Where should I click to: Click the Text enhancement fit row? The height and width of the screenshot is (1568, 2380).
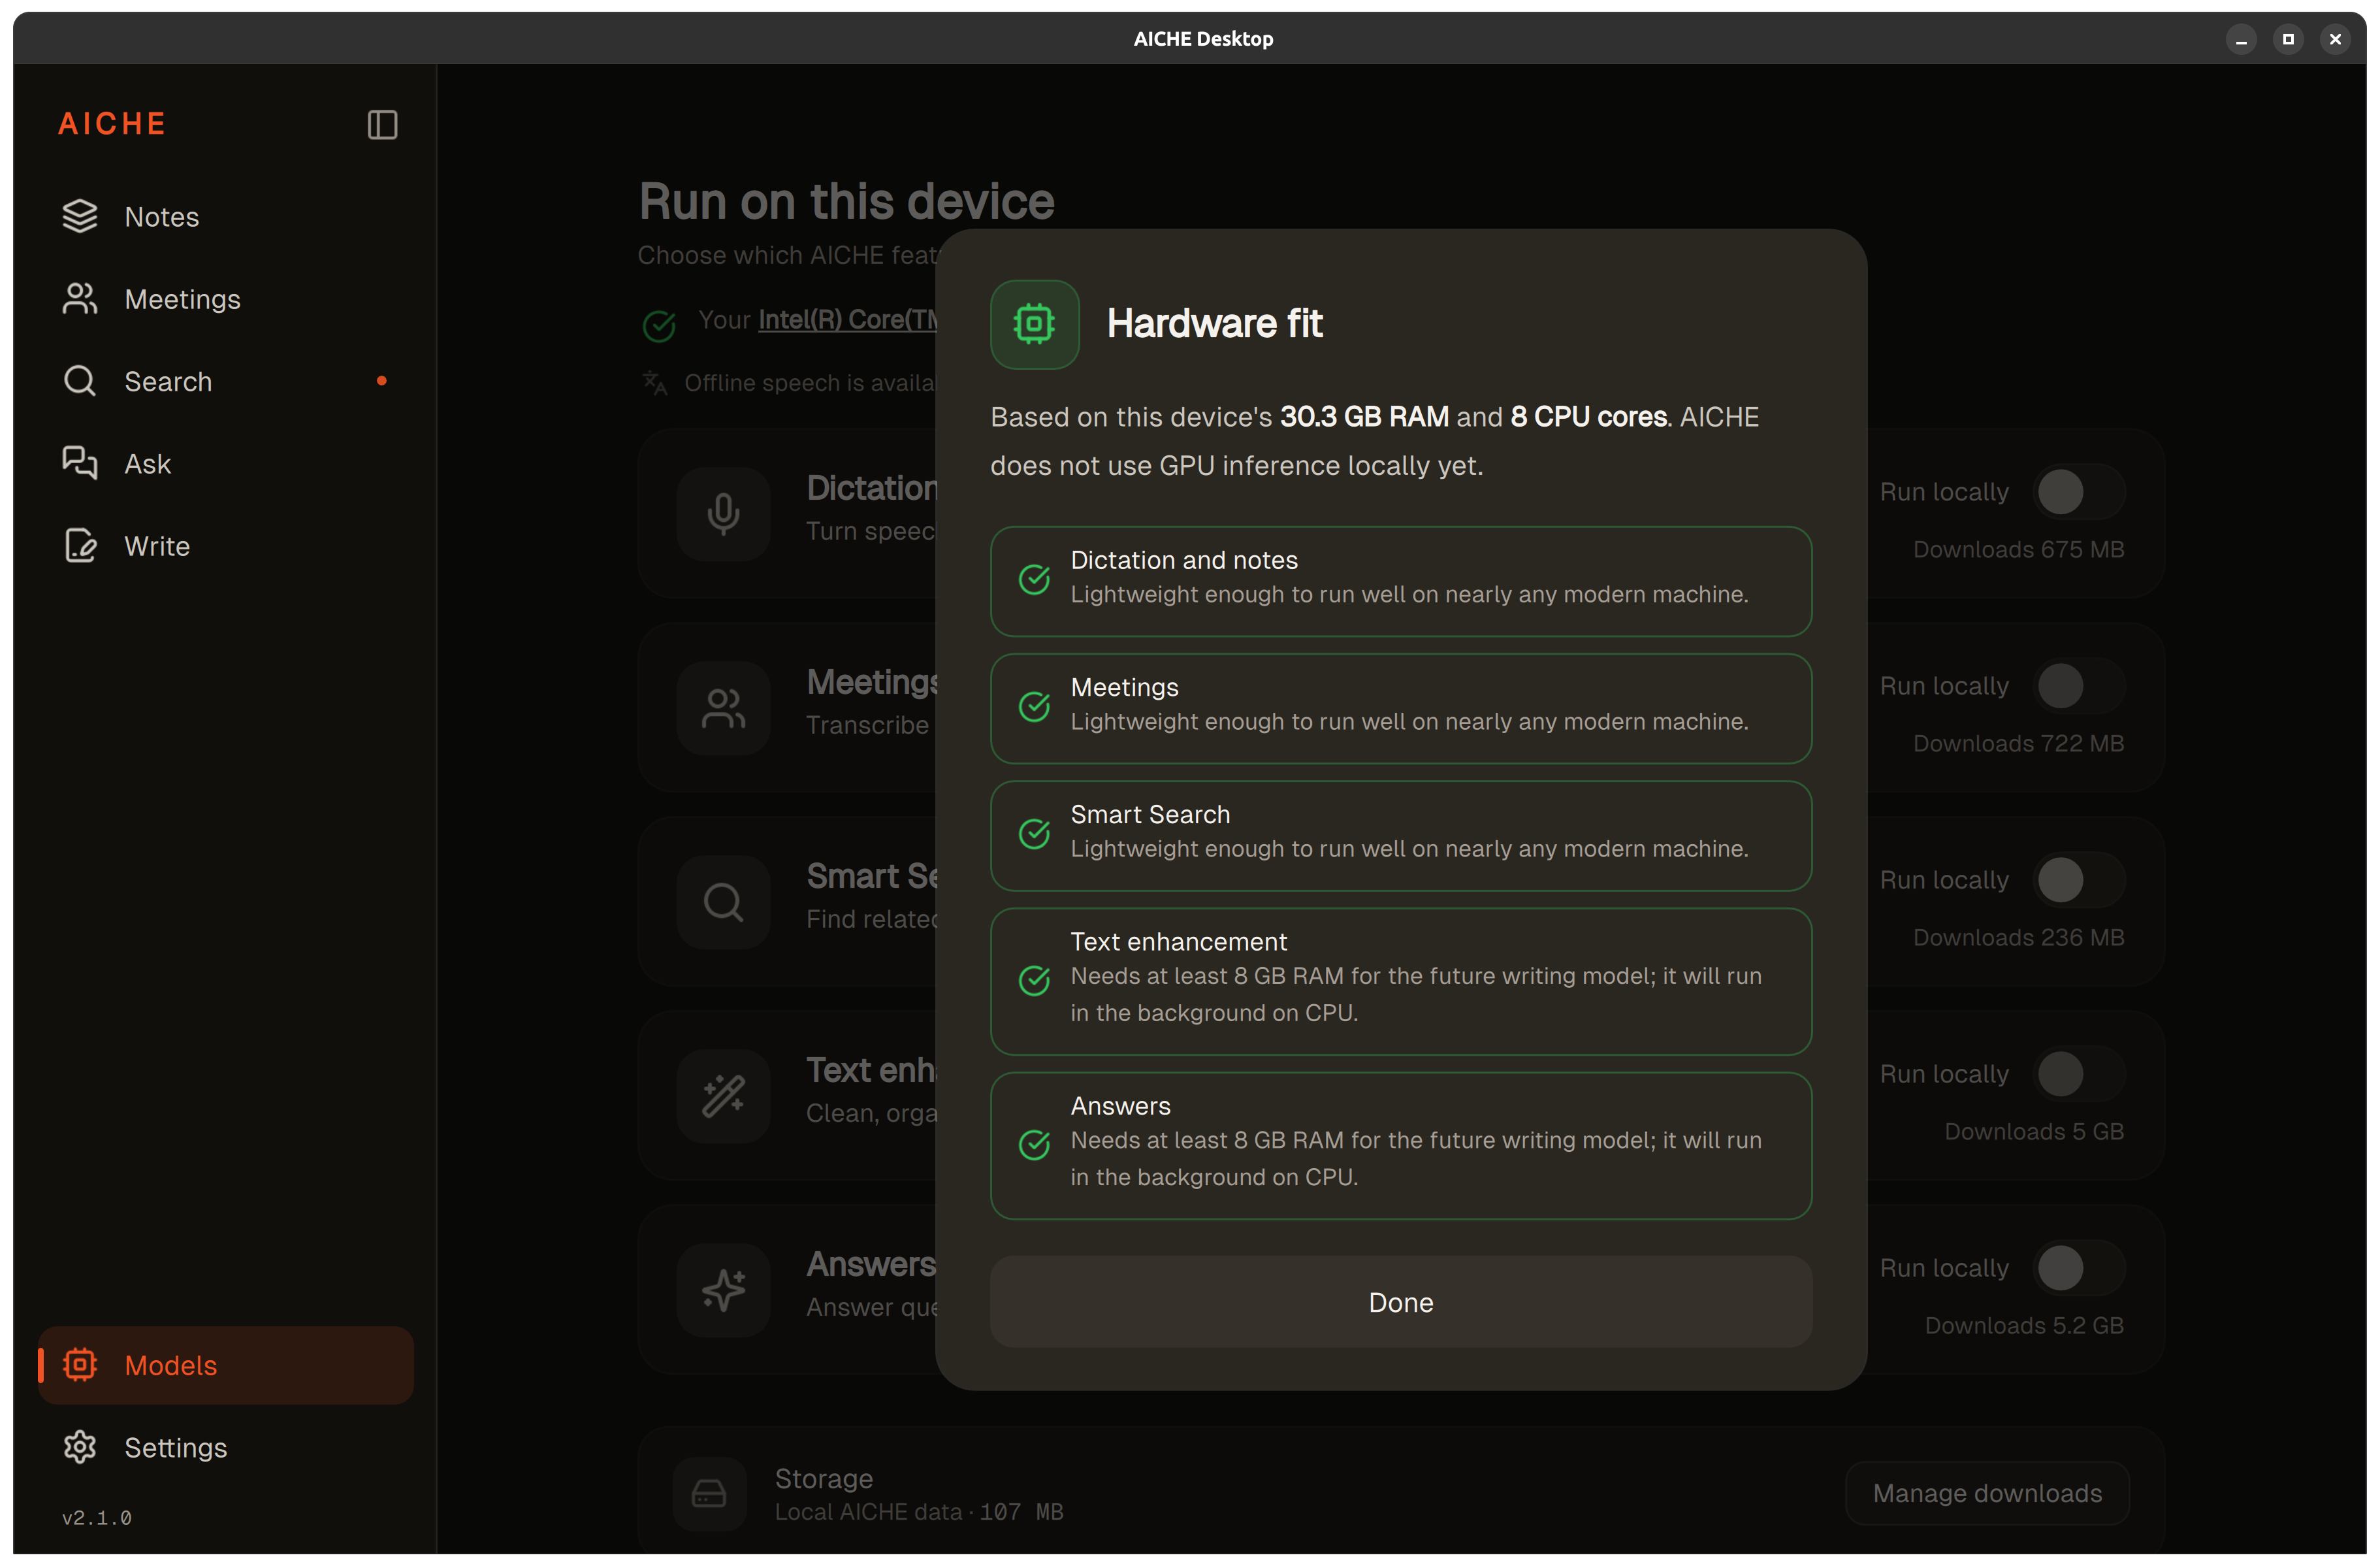(x=1400, y=981)
